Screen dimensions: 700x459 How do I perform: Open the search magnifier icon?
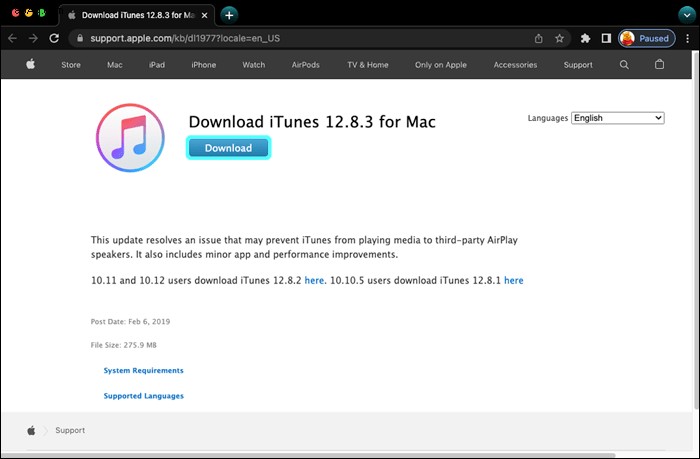pos(624,65)
